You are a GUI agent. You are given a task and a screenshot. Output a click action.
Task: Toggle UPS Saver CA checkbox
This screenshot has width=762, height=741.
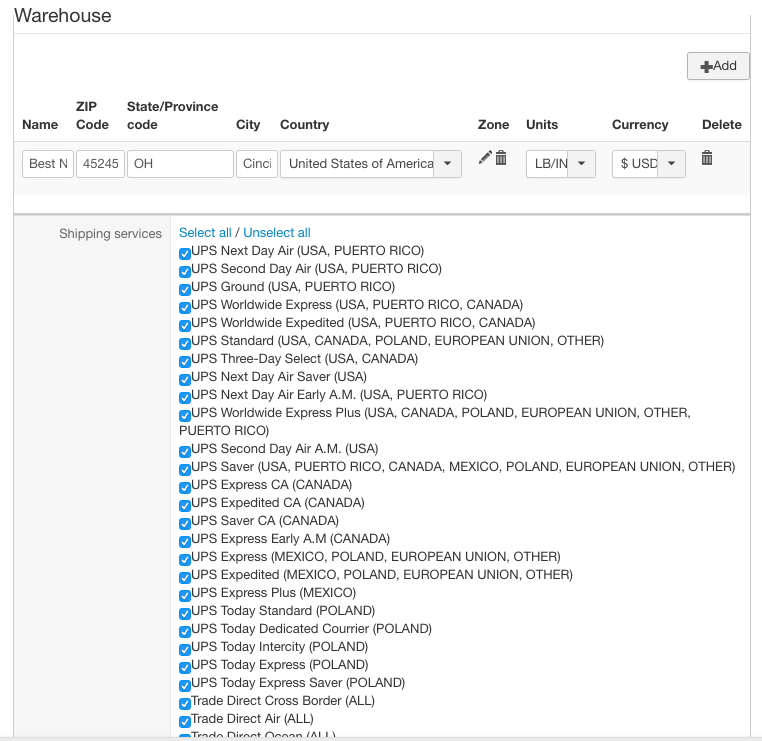(x=185, y=523)
